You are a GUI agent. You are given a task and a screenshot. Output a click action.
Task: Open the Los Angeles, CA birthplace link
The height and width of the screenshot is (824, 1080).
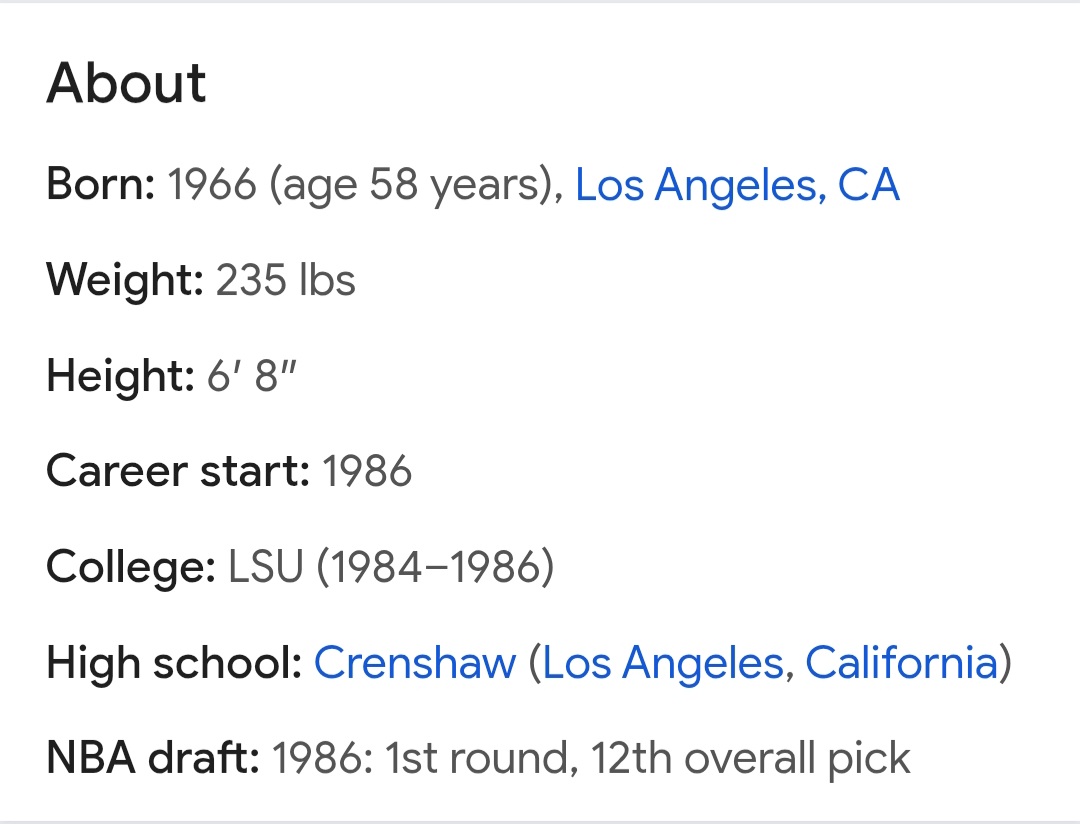pos(737,185)
